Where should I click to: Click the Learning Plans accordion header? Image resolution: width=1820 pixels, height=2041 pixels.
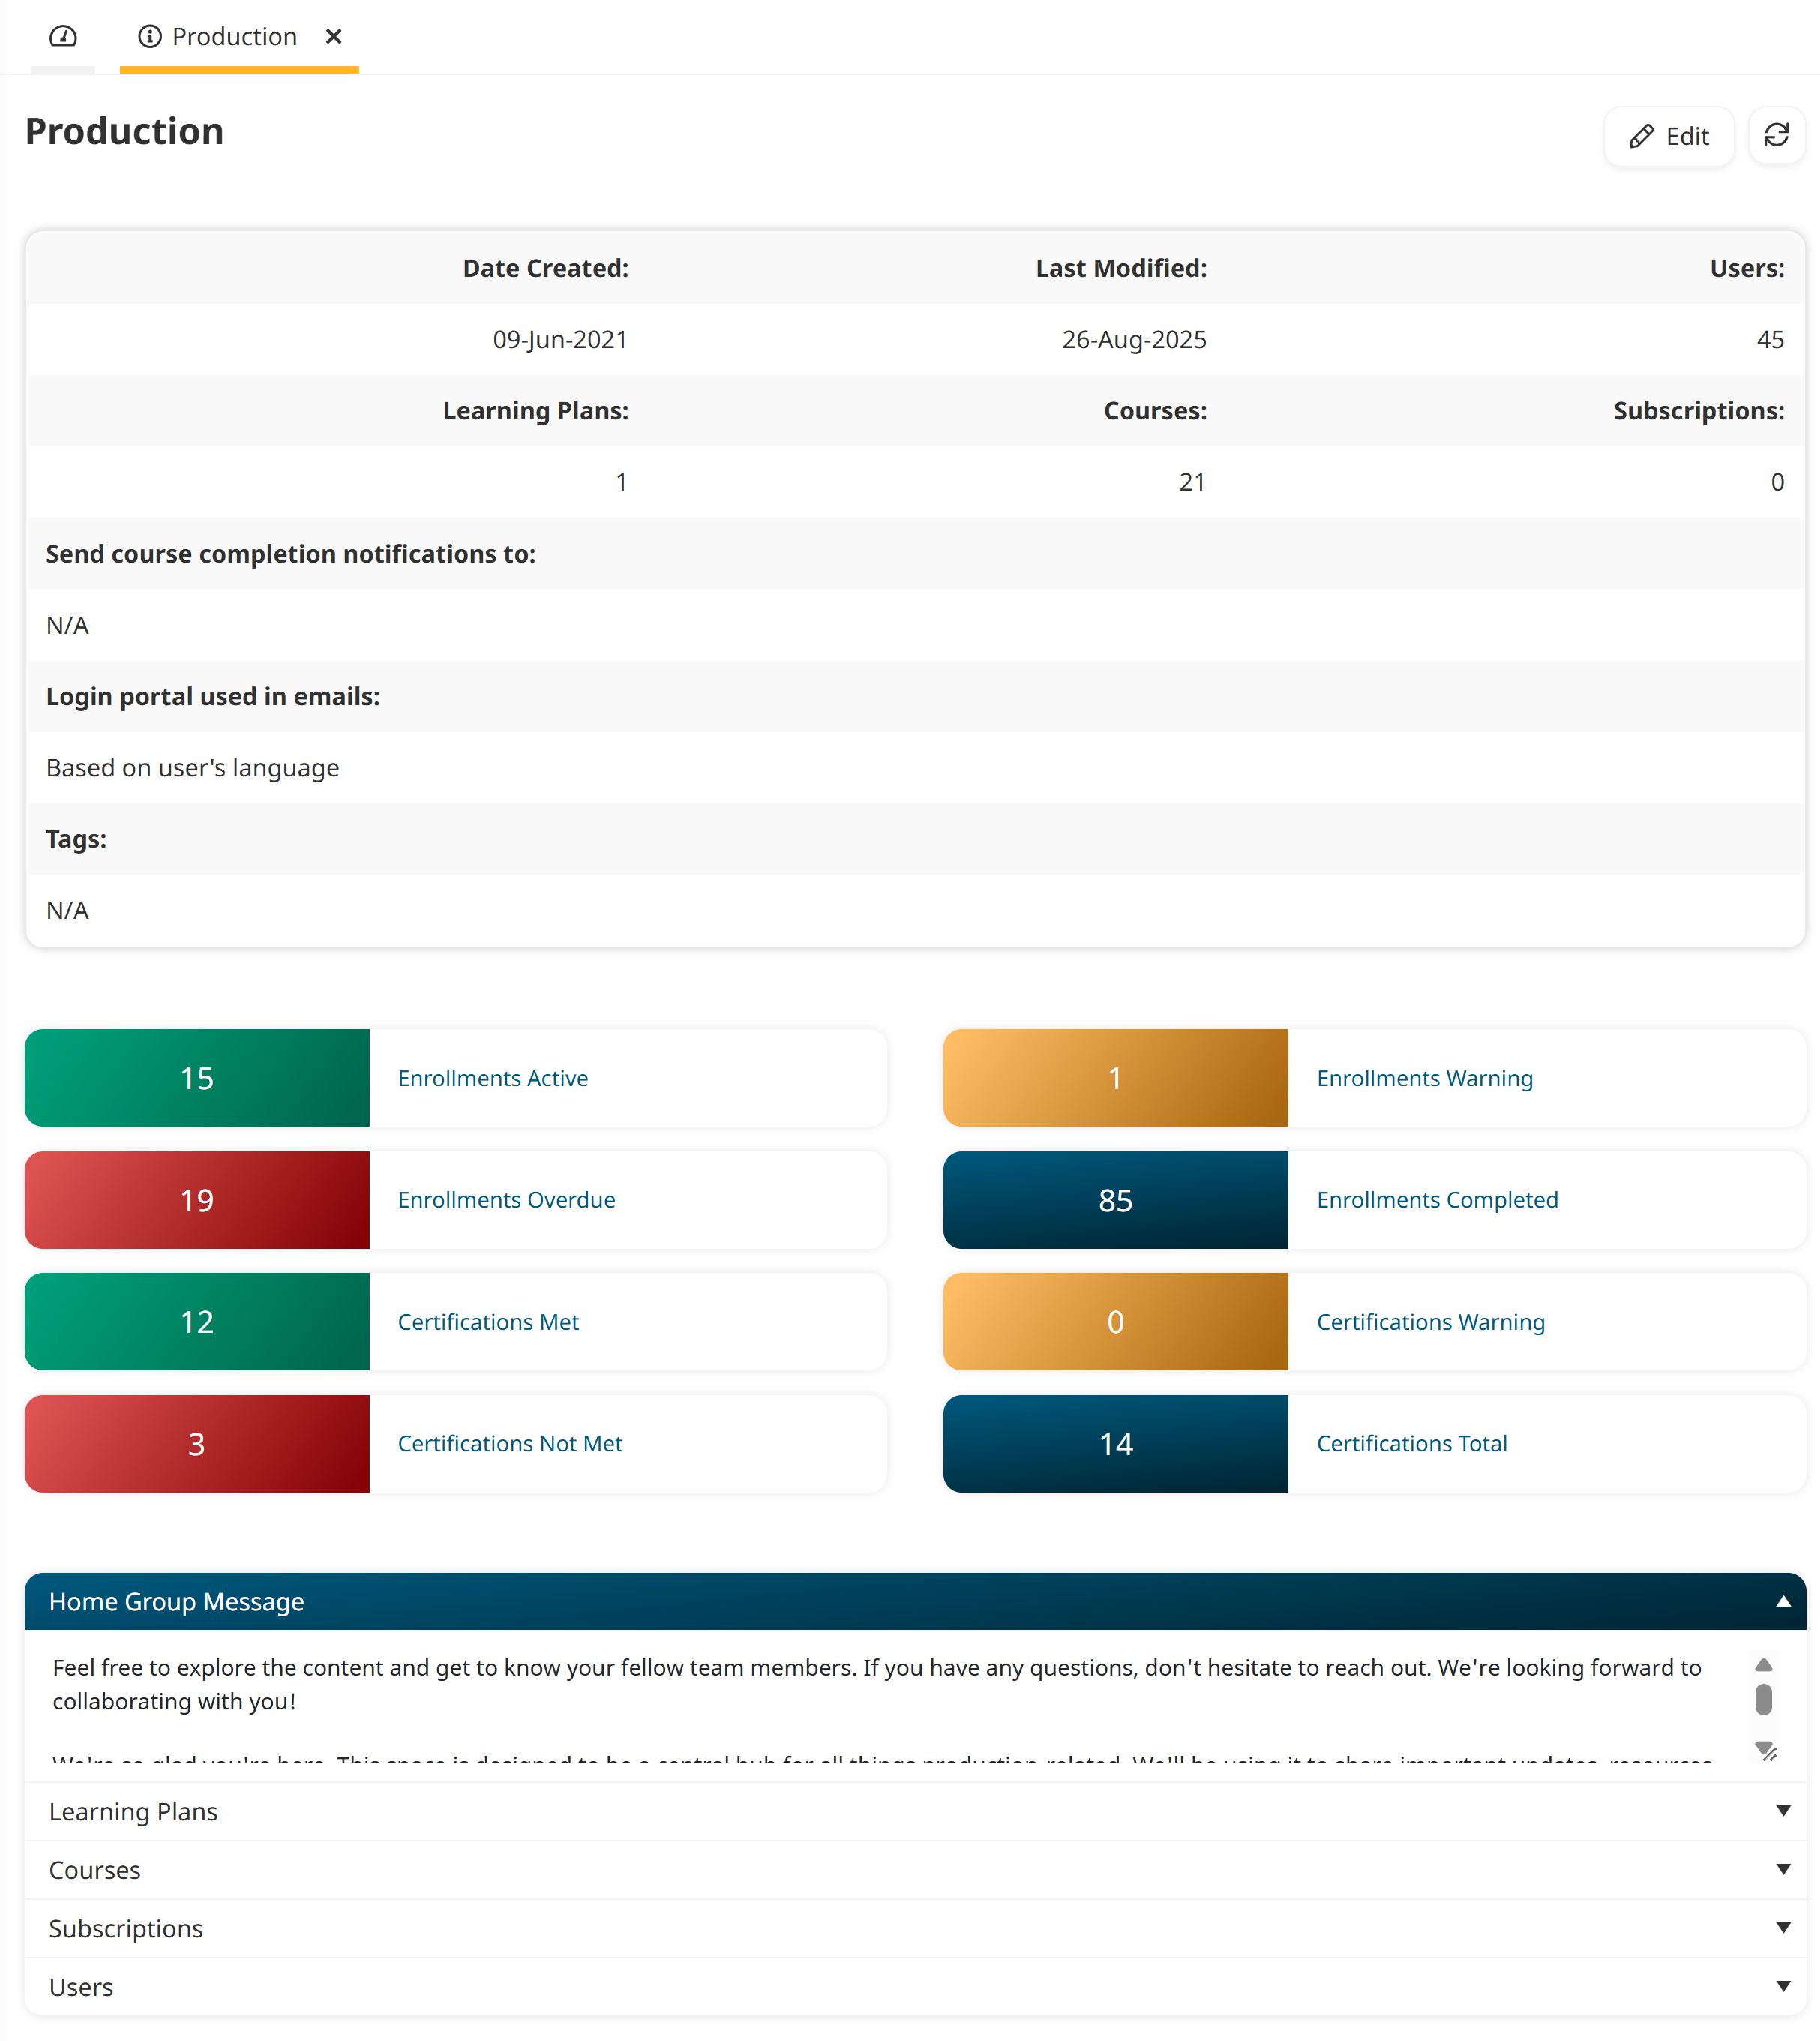point(915,1811)
